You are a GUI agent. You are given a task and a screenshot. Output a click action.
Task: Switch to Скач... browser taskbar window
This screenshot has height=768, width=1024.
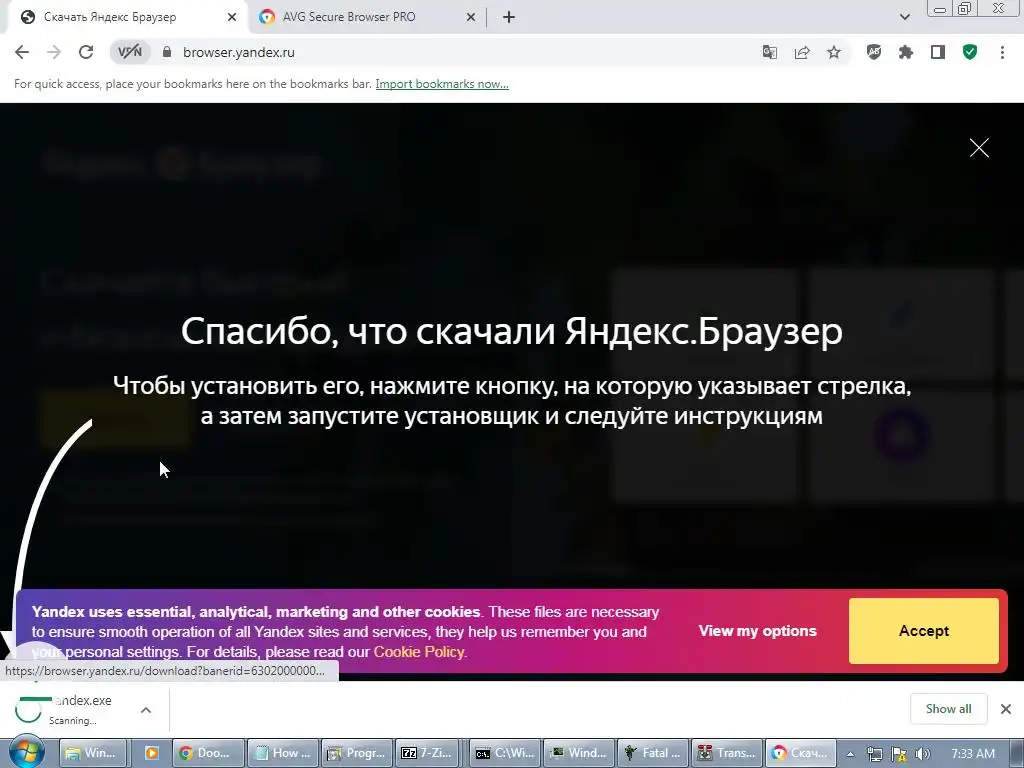(x=802, y=753)
